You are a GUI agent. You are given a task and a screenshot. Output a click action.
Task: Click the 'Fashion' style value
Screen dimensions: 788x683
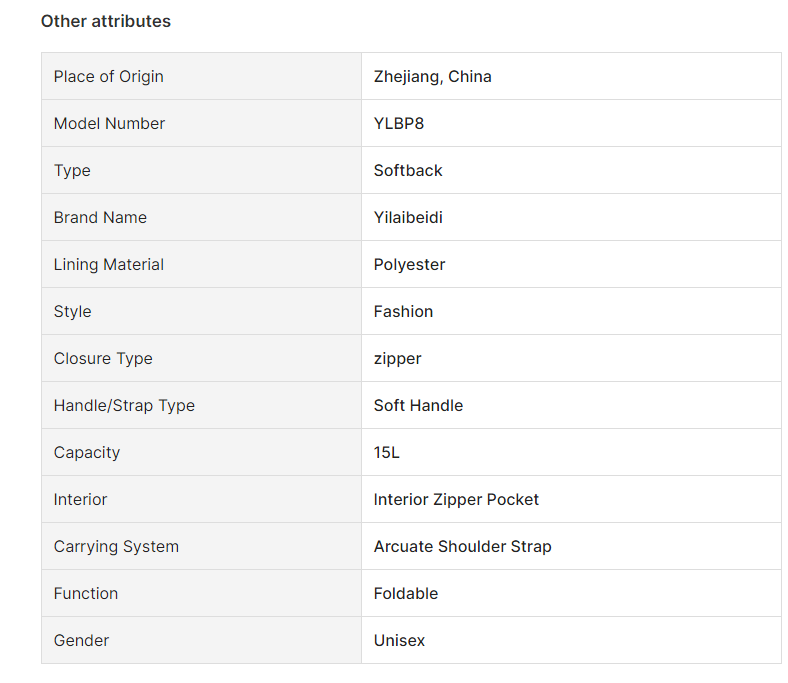click(x=403, y=312)
